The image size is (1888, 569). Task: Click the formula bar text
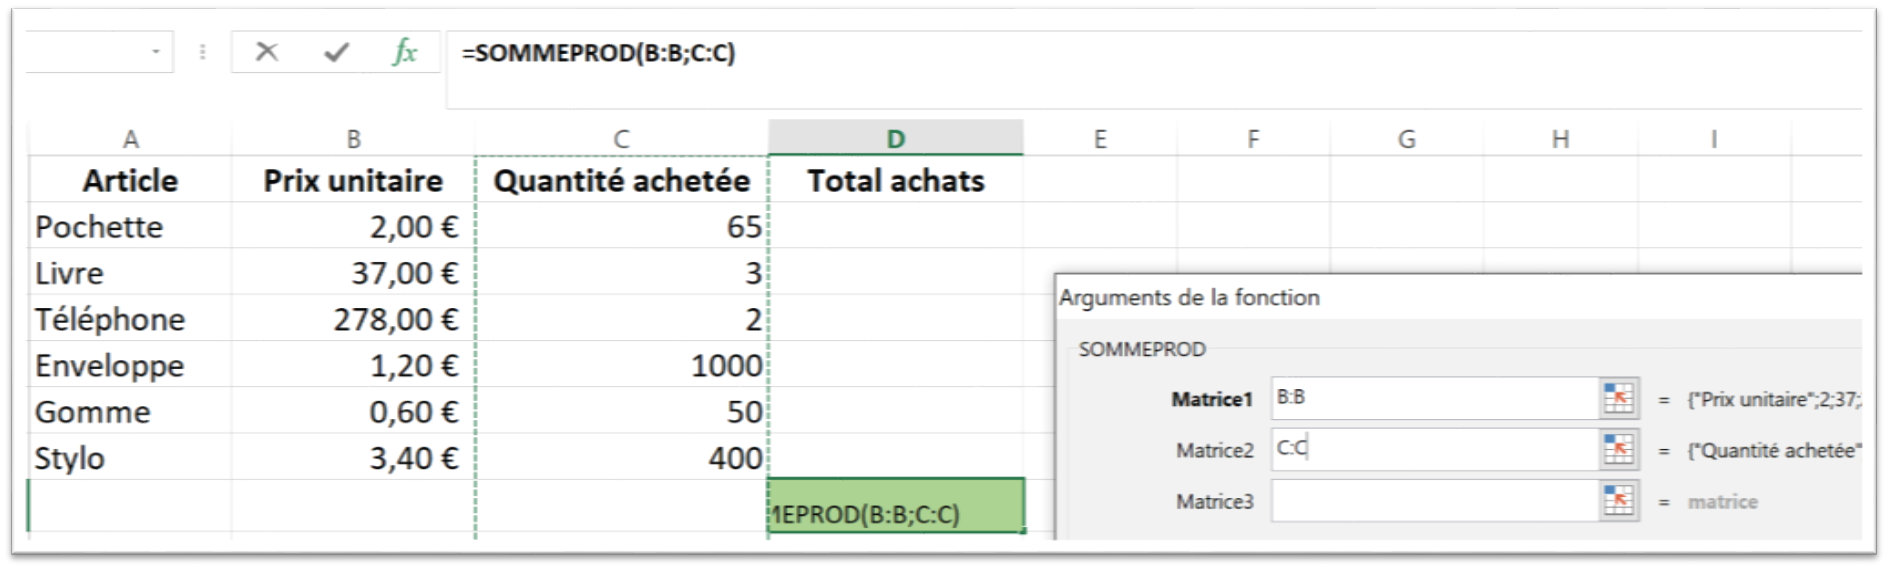tap(598, 53)
